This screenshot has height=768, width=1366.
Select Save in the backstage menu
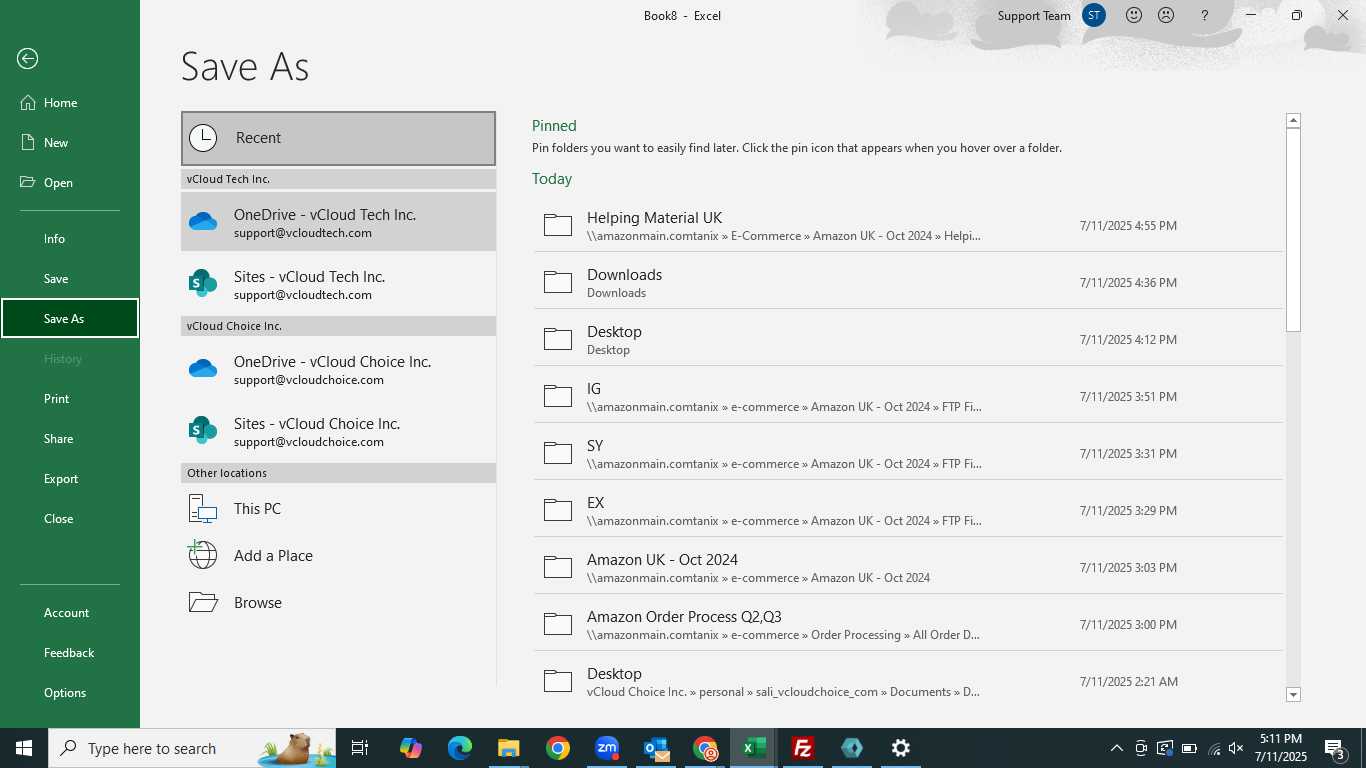click(70, 279)
